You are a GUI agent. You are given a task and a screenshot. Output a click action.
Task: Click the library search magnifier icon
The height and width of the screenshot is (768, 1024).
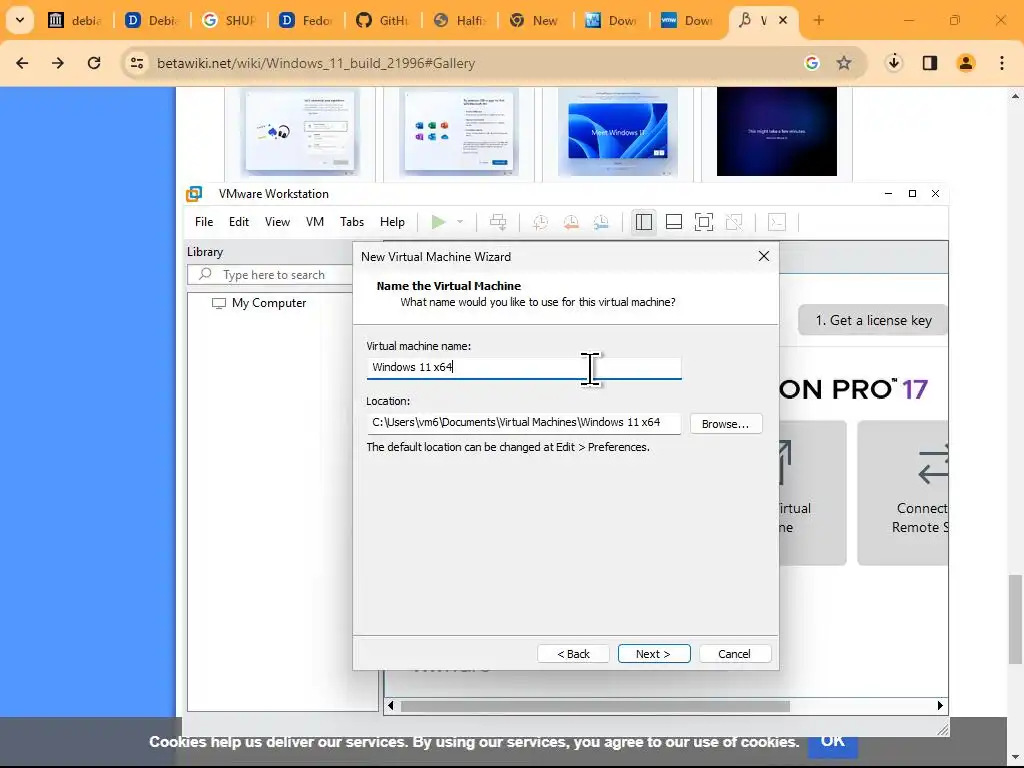click(x=205, y=274)
